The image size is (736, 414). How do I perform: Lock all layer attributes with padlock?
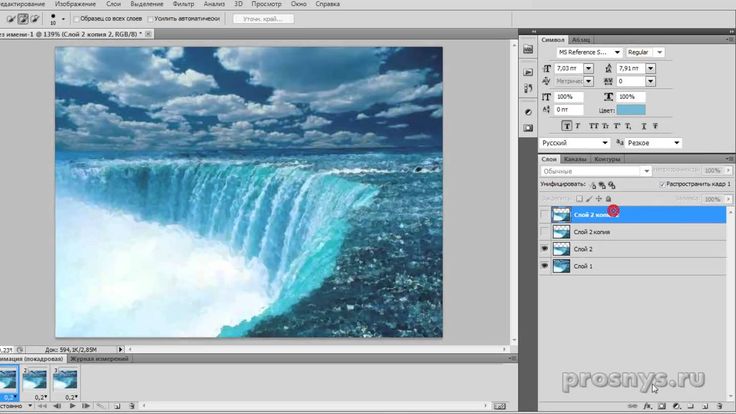click(608, 199)
